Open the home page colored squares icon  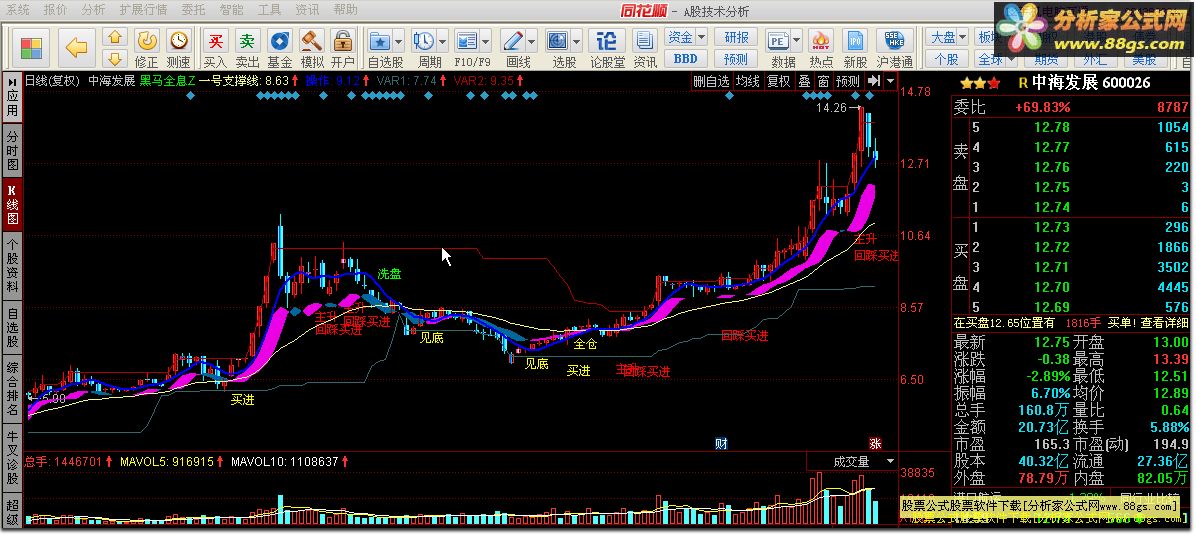[31, 47]
